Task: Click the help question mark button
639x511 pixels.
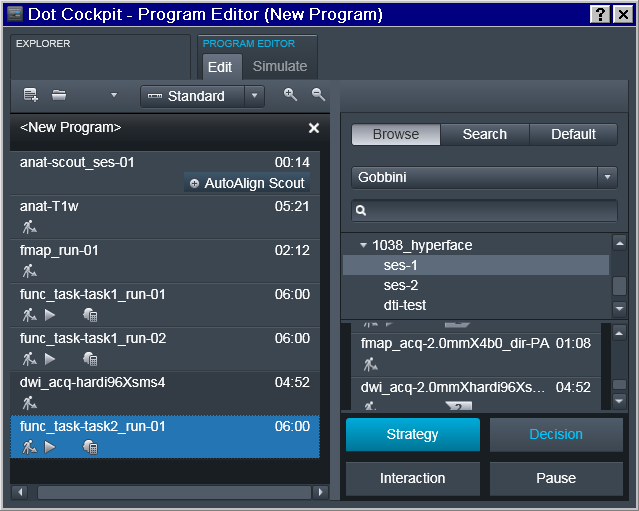Action: point(600,15)
